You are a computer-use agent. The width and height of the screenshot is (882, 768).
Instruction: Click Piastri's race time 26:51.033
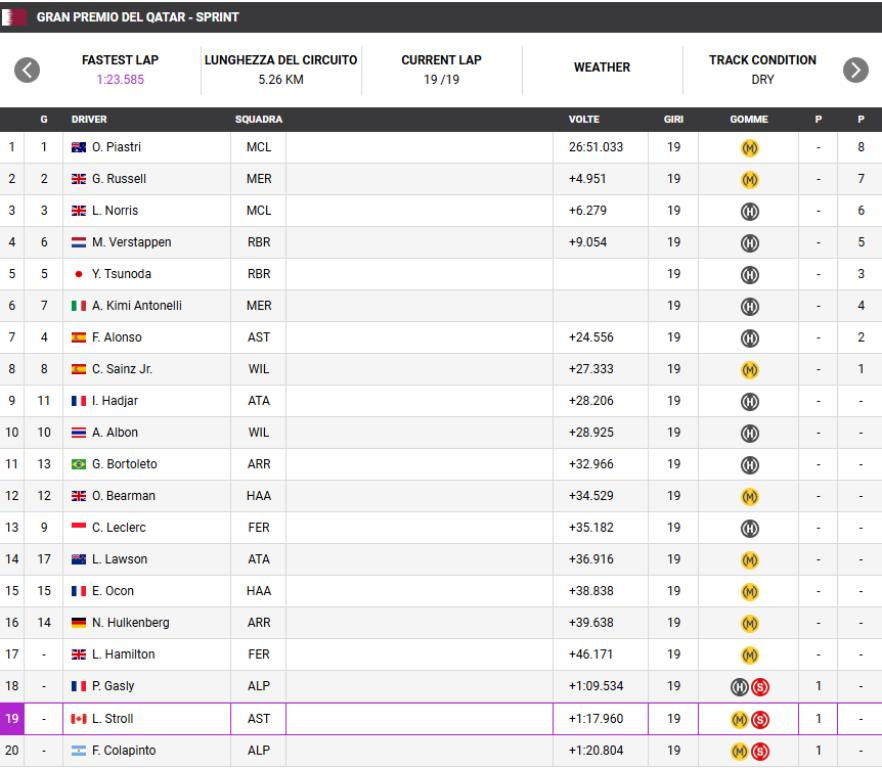pyautogui.click(x=596, y=147)
